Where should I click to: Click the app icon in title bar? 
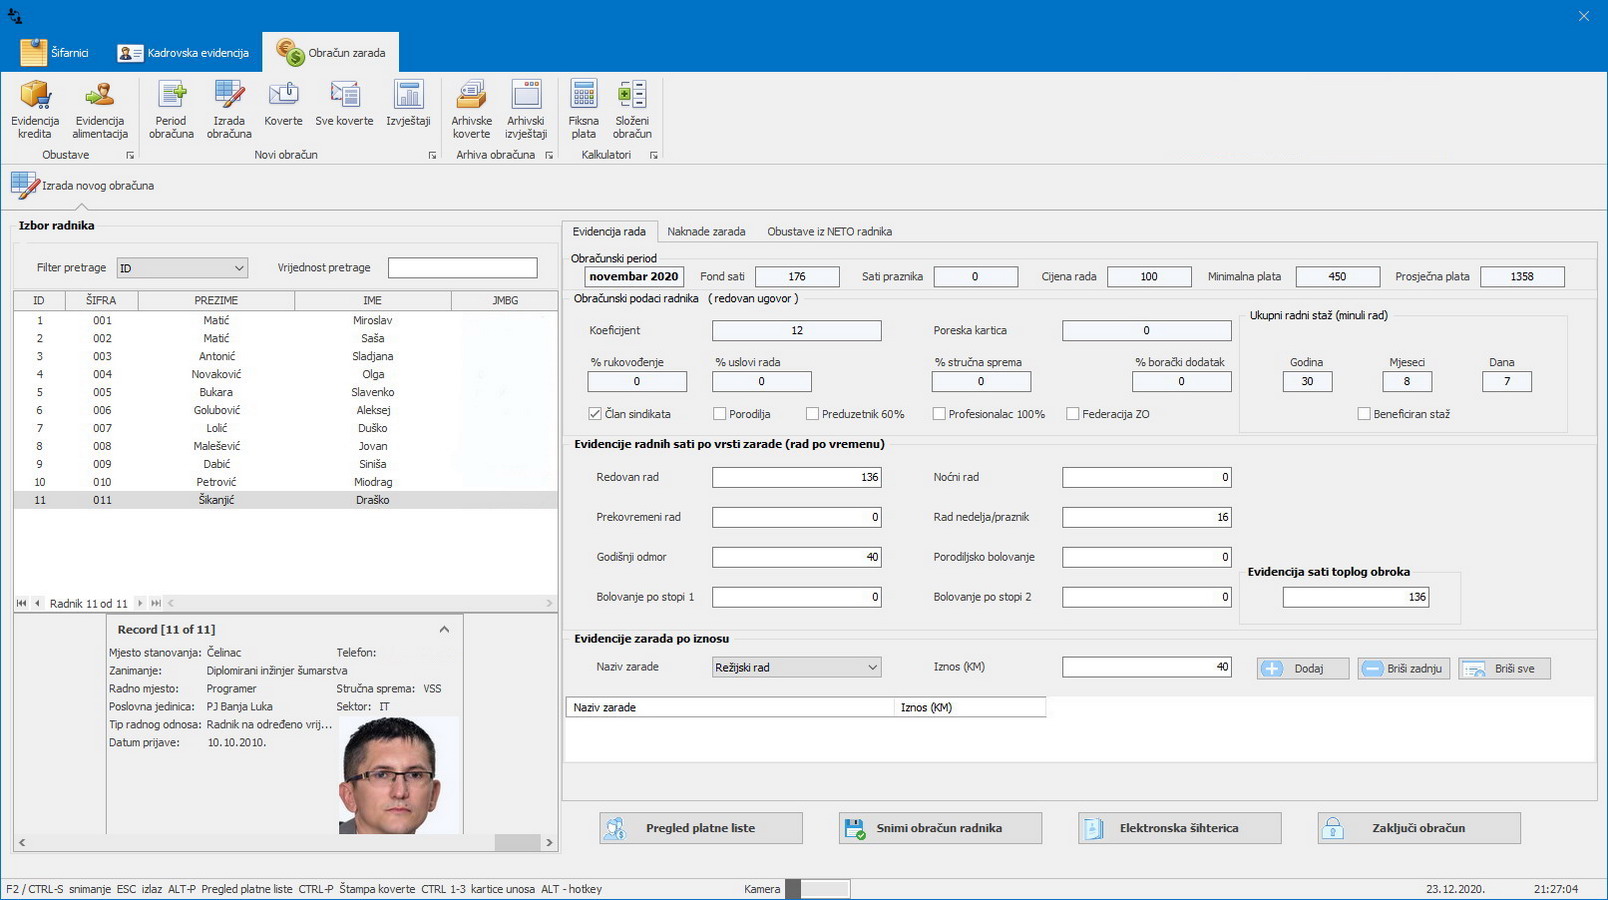click(14, 16)
